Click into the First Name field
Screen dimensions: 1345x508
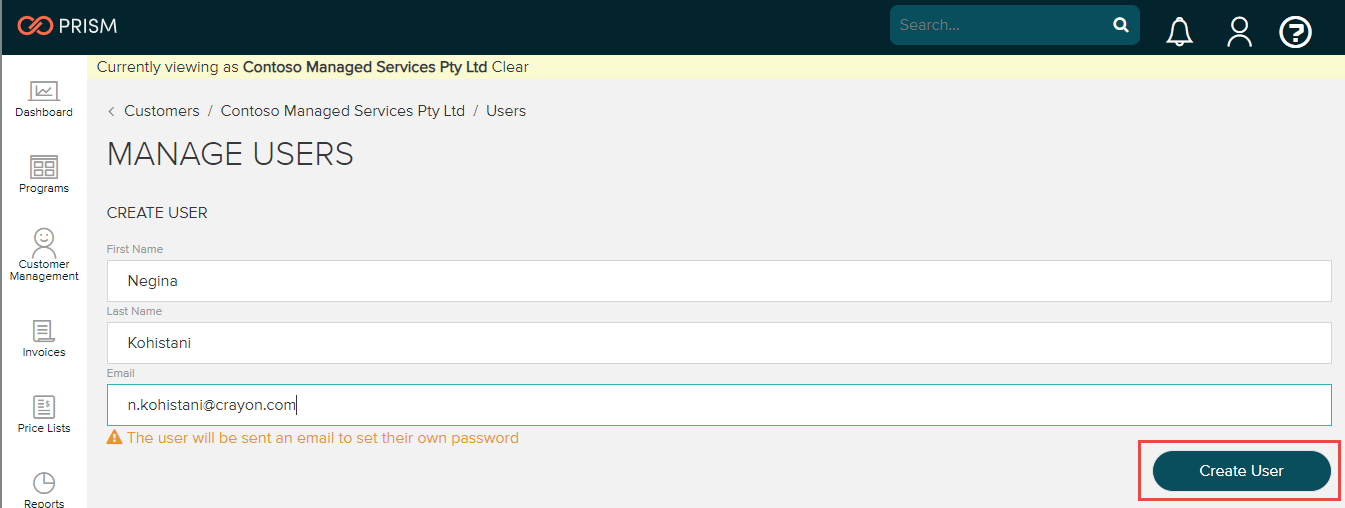(719, 281)
